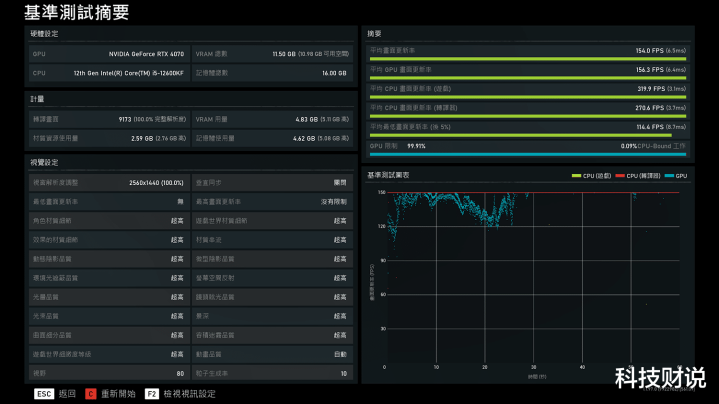Image resolution: width=719 pixels, height=404 pixels.
Task: Click the green CPU (遊戲) legend marker
Action: pyautogui.click(x=576, y=176)
